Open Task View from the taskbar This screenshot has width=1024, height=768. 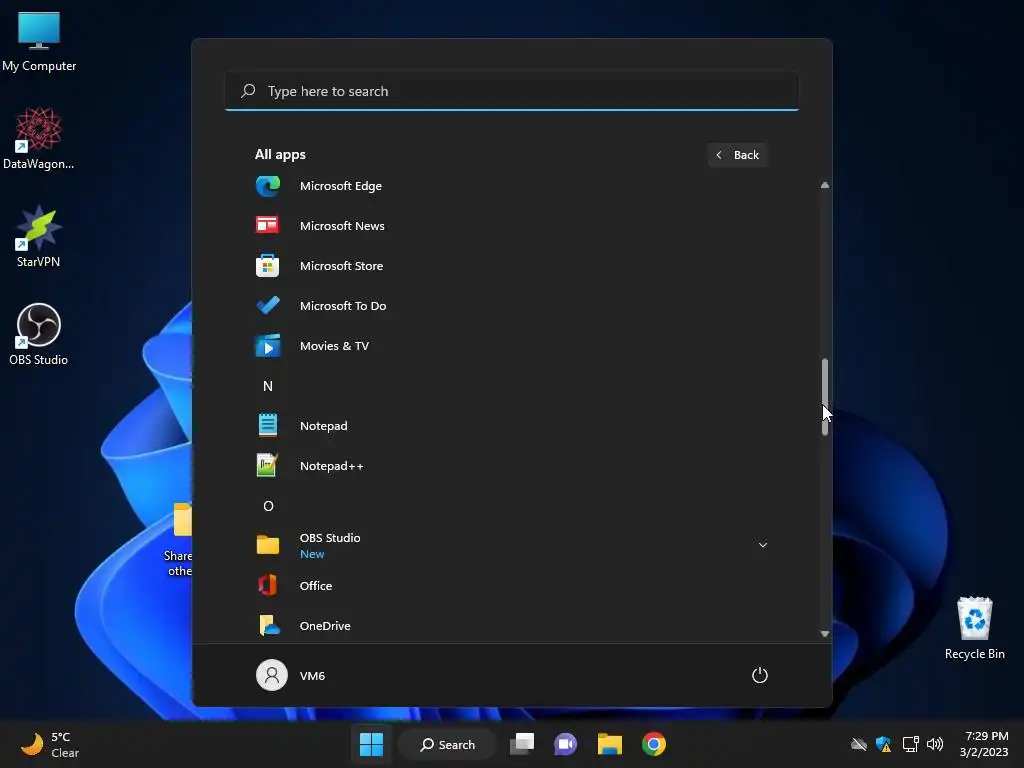click(522, 744)
